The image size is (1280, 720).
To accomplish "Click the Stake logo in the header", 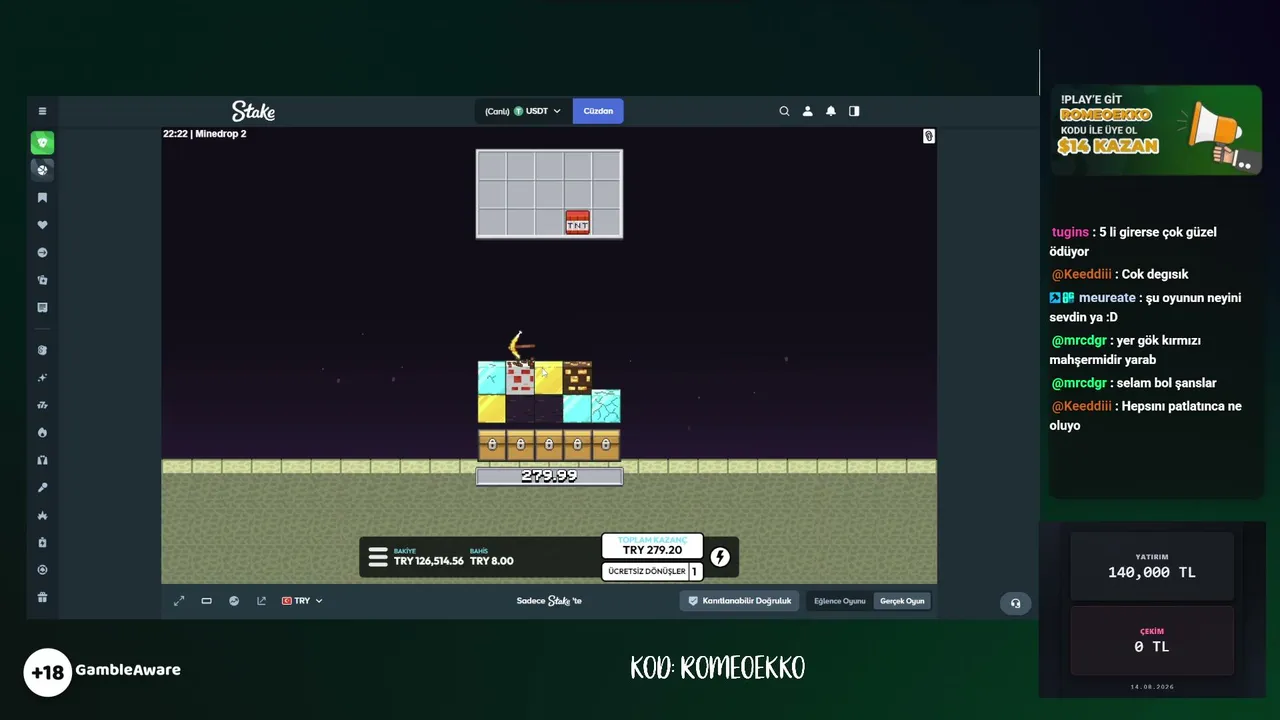I will pos(253,111).
